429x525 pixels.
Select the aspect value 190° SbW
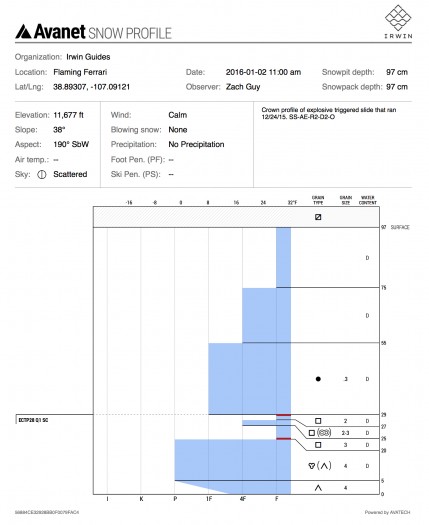[71, 145]
